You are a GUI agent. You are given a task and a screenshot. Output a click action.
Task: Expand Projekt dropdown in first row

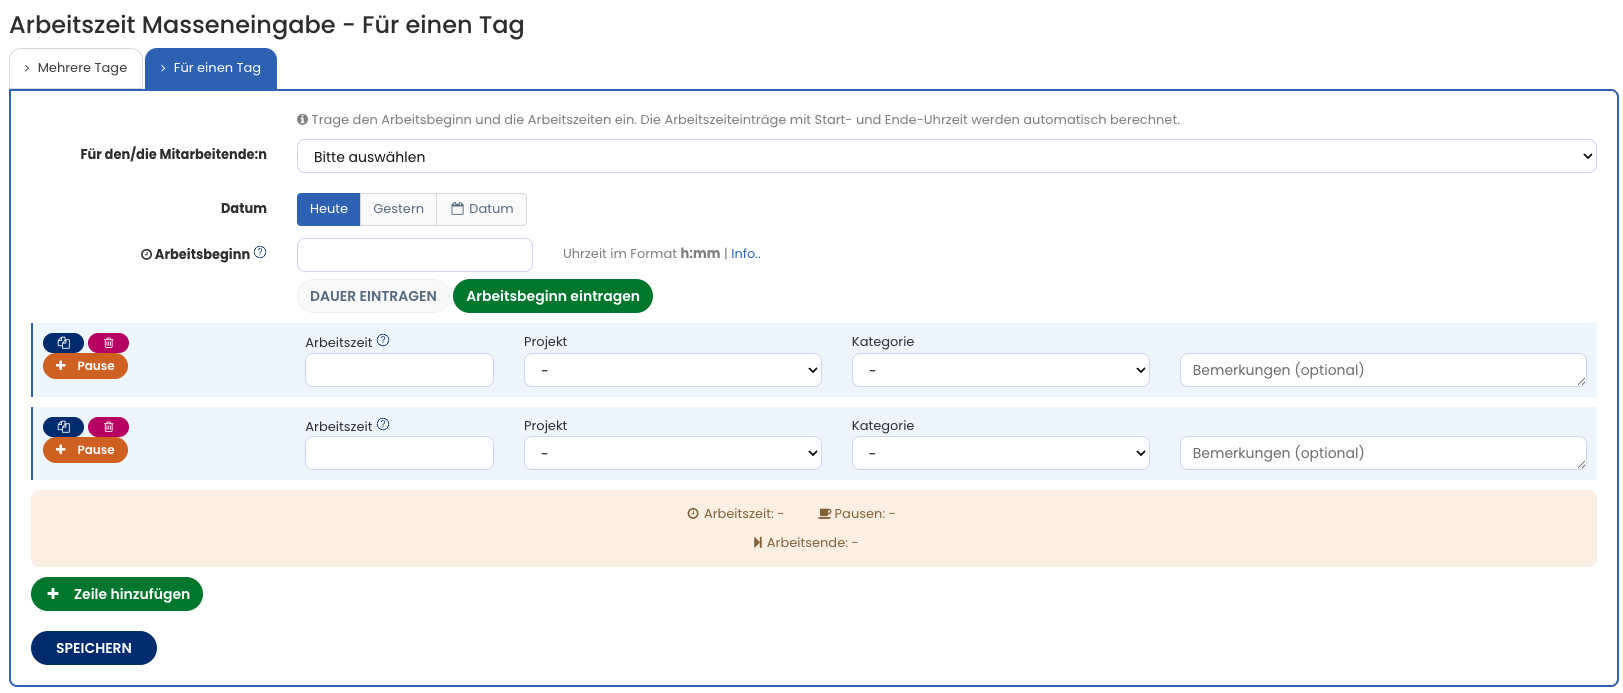(672, 370)
